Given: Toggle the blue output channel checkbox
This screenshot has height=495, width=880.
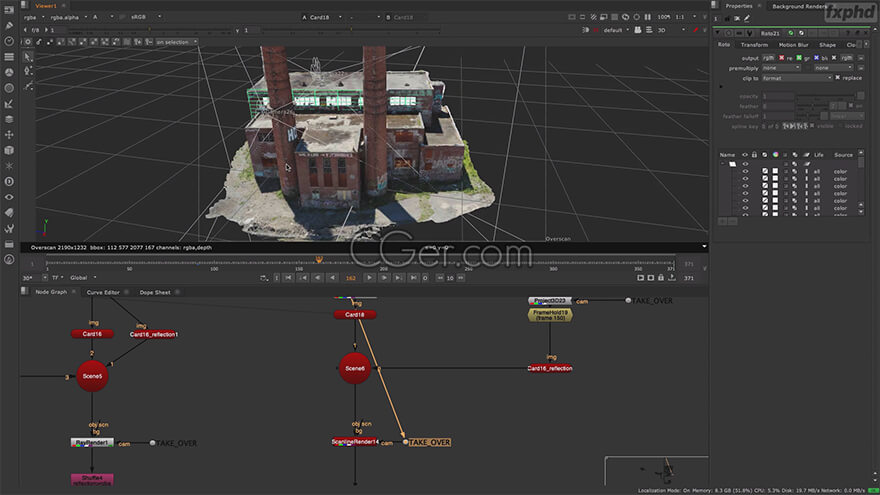Looking at the screenshot, I should pyautogui.click(x=816, y=58).
